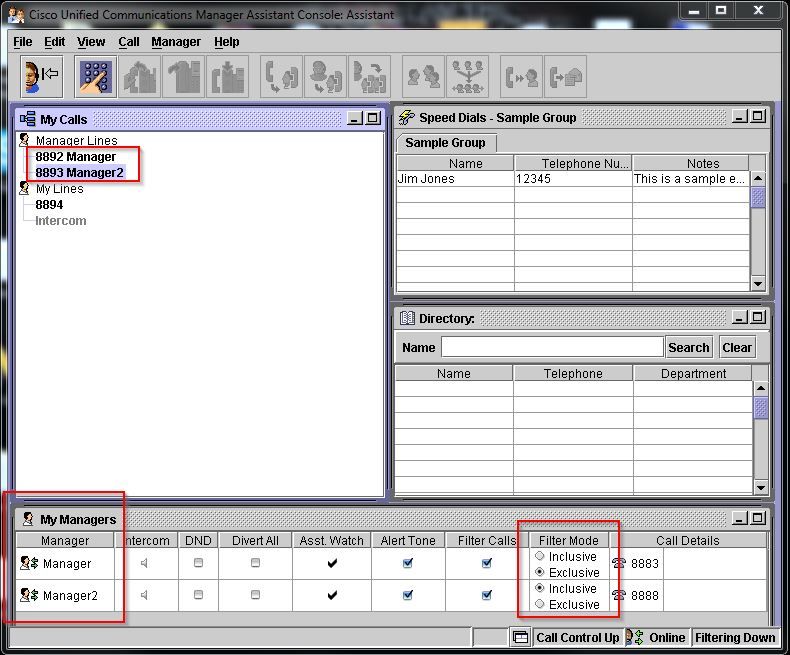Viewport: 790px width, 655px height.
Task: Select the Jim Jones speed dial entry
Action: 573,179
